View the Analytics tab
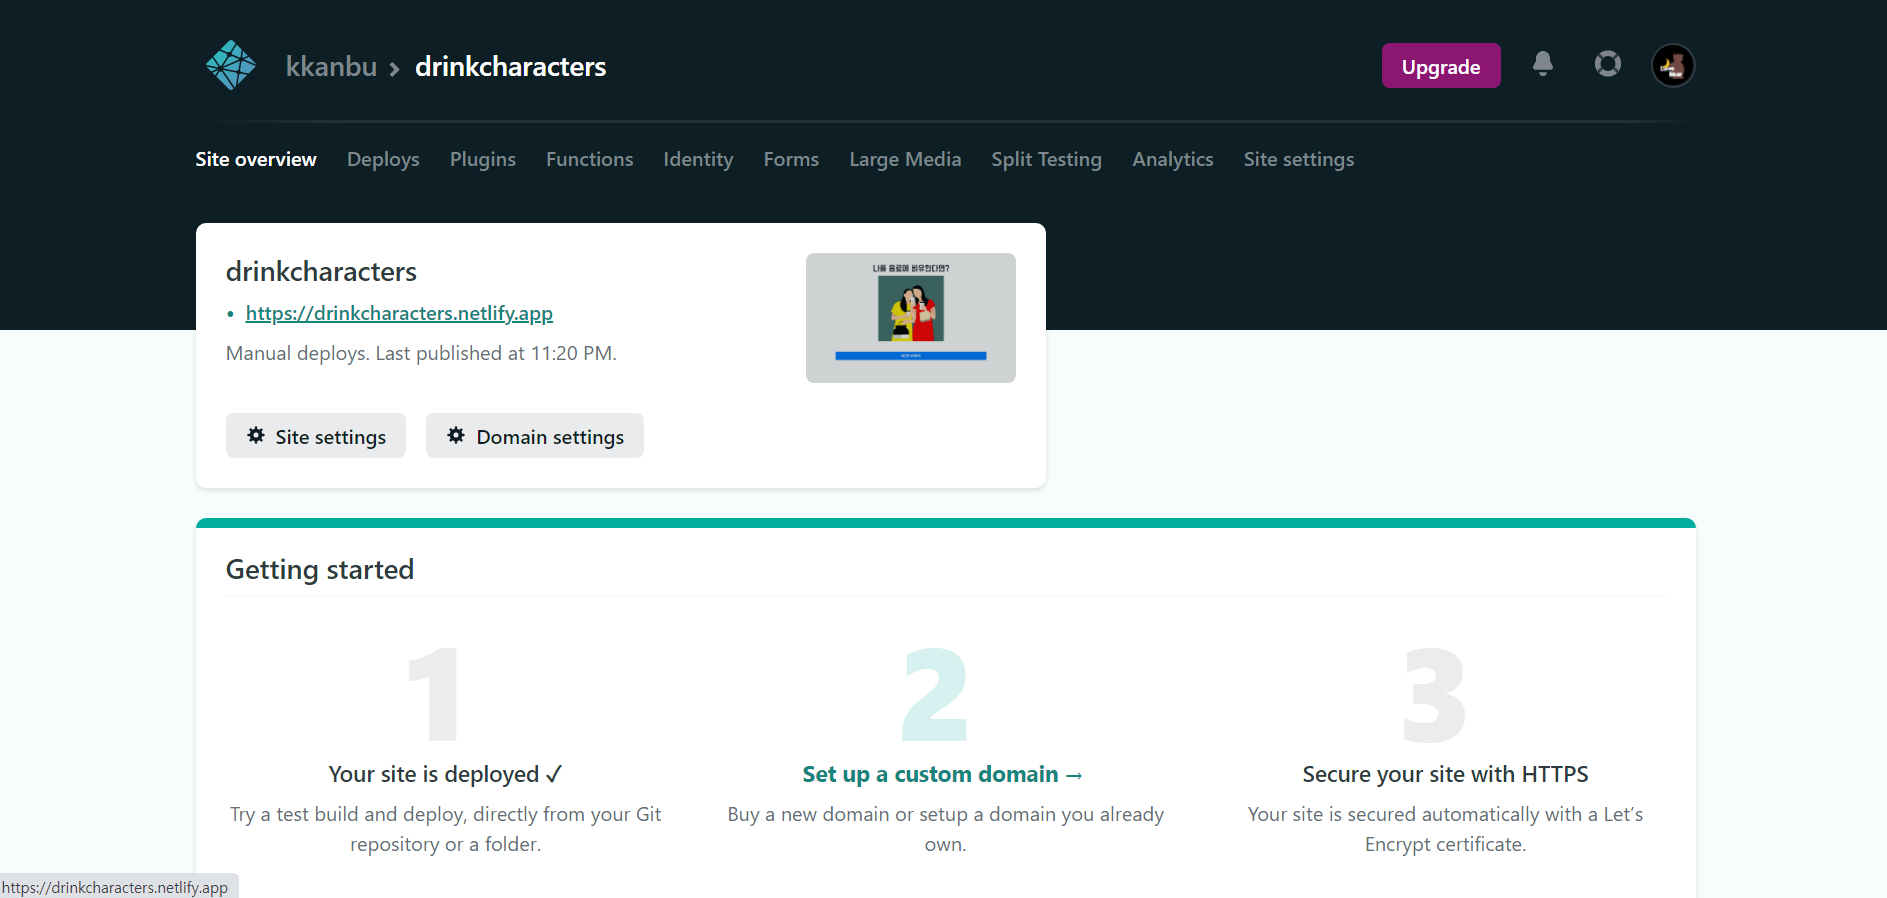The image size is (1887, 898). tap(1173, 159)
